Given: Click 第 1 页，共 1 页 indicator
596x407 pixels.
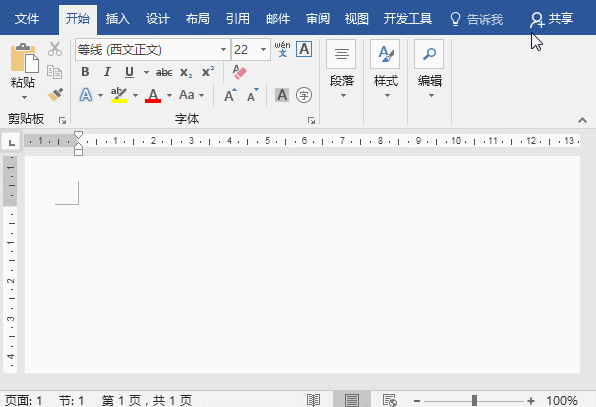Looking at the screenshot, I should [147, 400].
